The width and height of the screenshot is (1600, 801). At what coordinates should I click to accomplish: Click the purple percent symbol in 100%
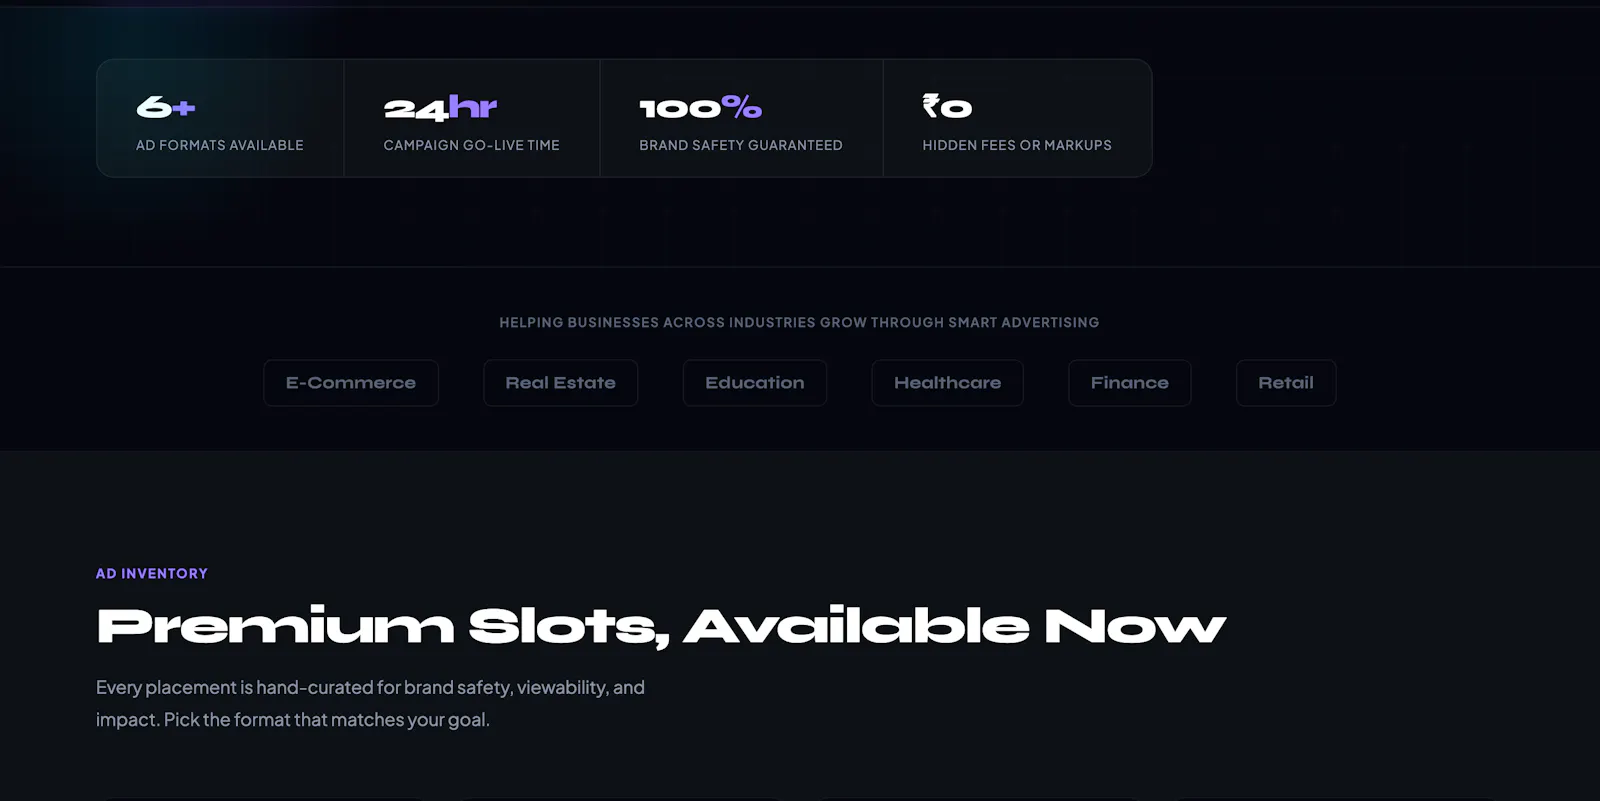(x=741, y=106)
